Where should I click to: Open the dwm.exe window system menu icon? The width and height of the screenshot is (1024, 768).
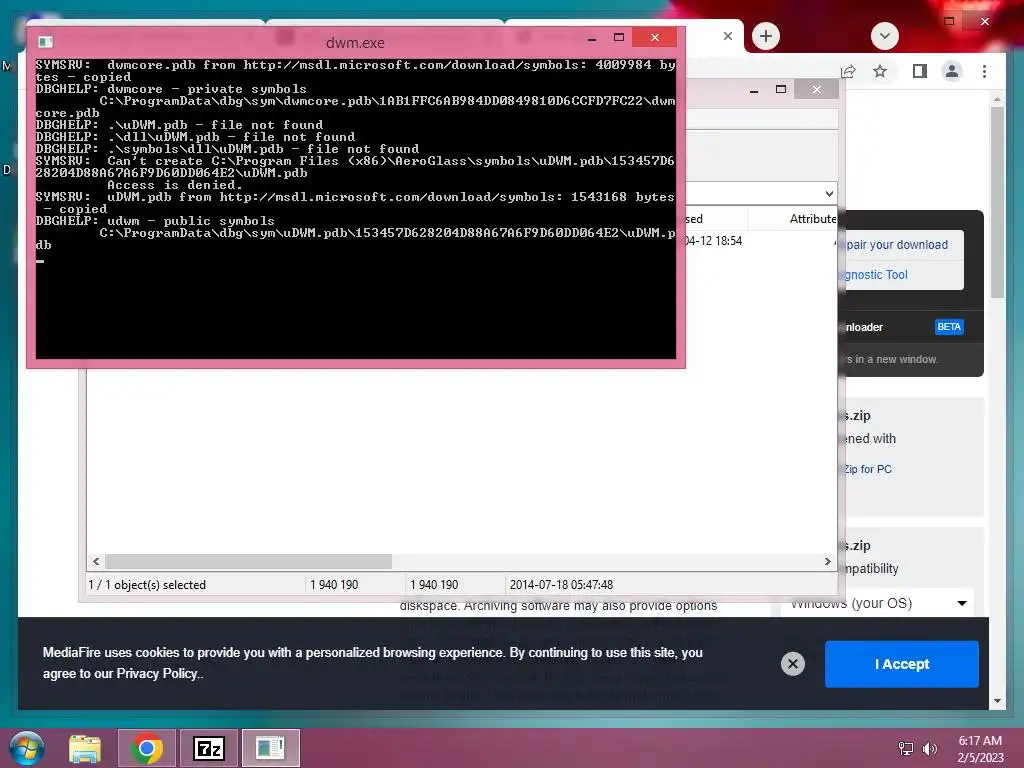pos(45,42)
